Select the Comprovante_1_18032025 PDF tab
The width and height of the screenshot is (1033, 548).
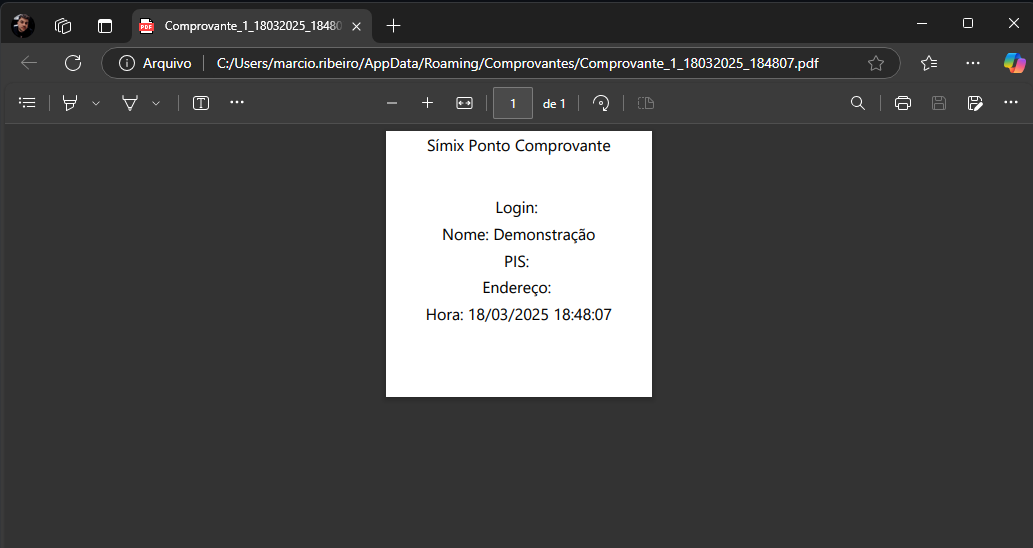252,26
